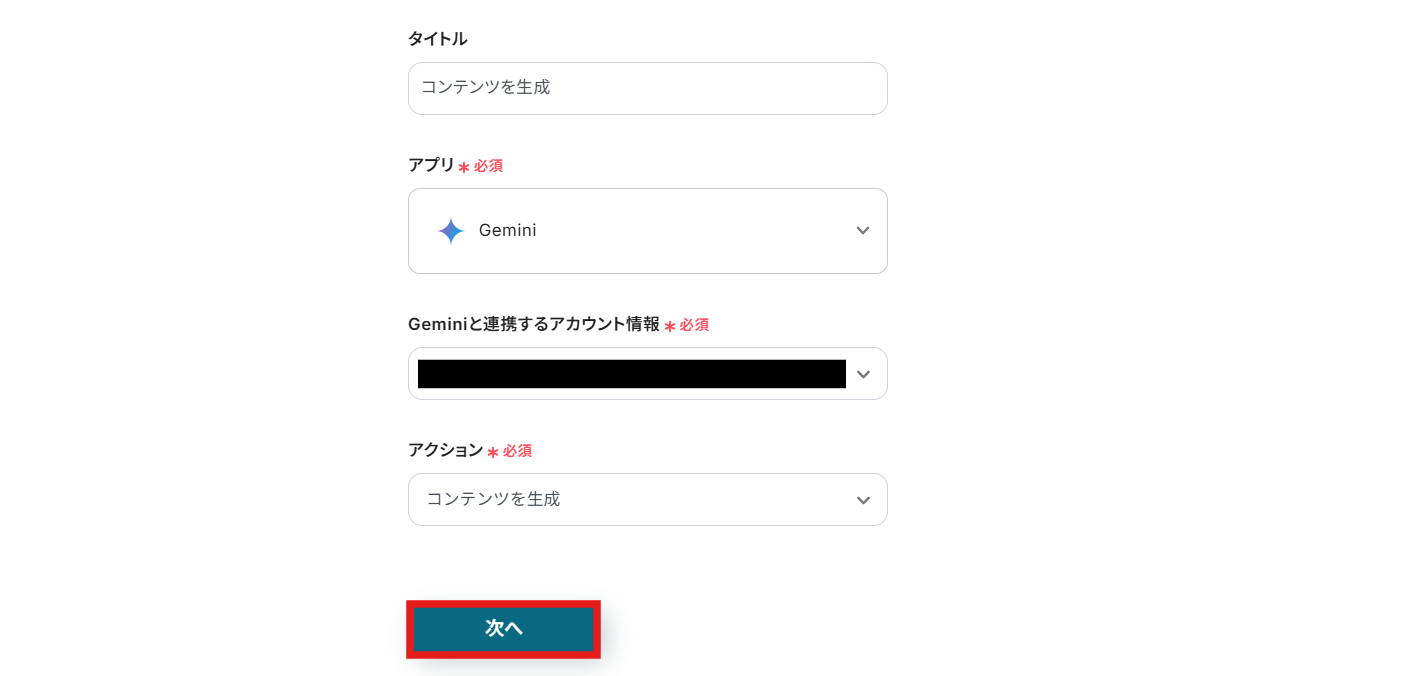Click the Gemini sparkle icon

(451, 231)
